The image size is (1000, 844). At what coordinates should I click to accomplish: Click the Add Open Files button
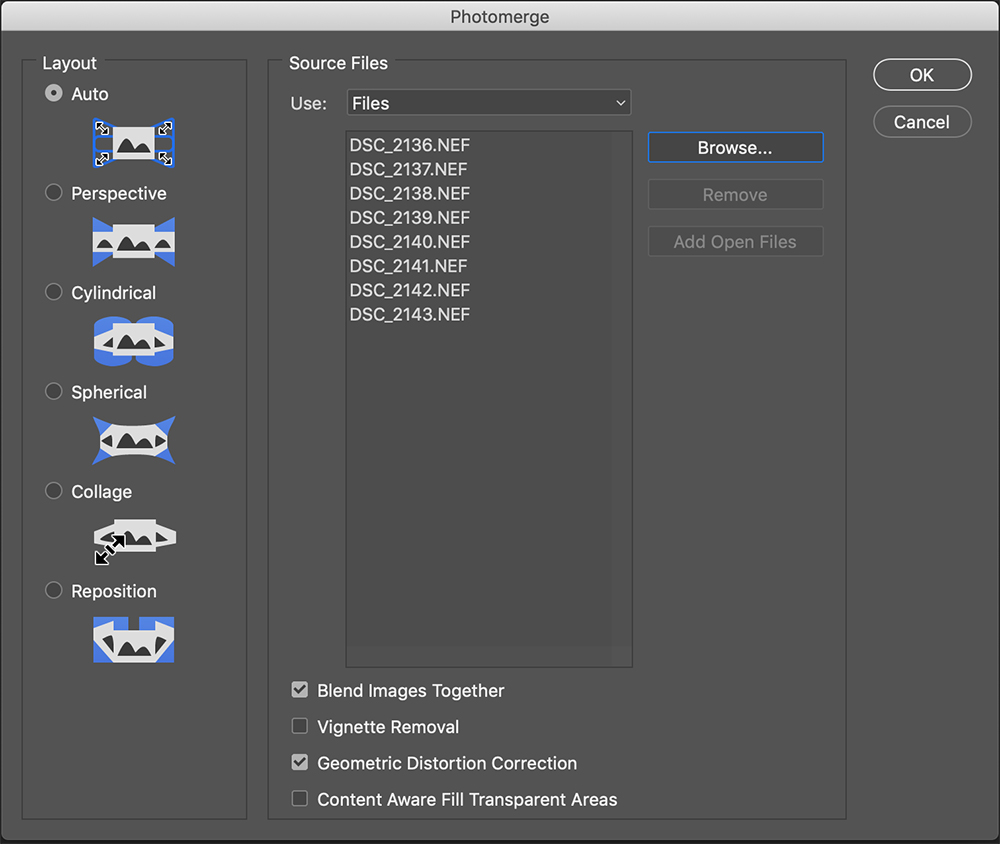(x=735, y=242)
